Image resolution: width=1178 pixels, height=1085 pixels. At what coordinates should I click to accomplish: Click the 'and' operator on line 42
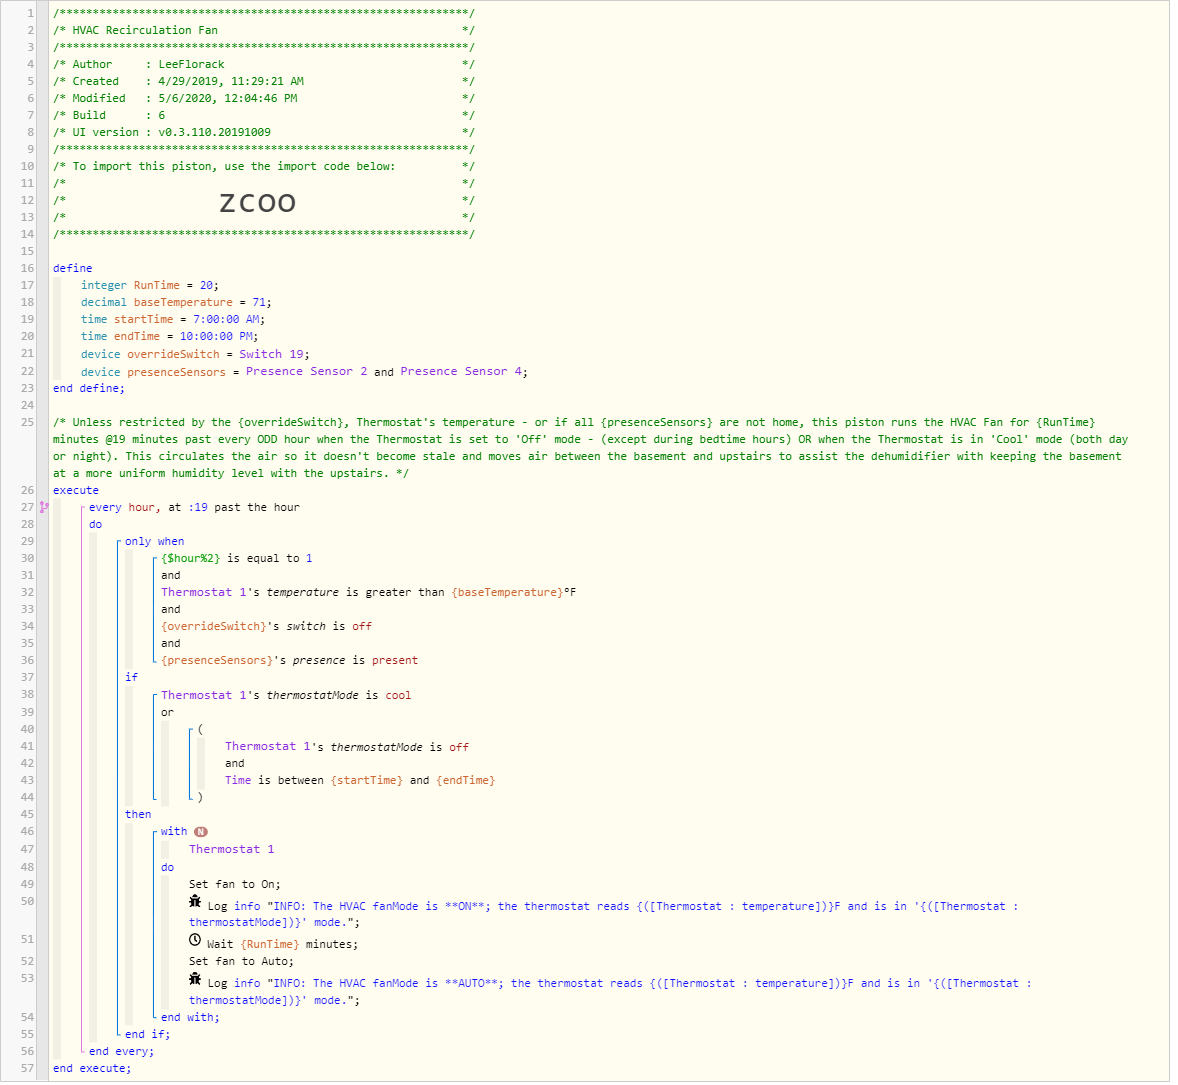click(x=234, y=764)
